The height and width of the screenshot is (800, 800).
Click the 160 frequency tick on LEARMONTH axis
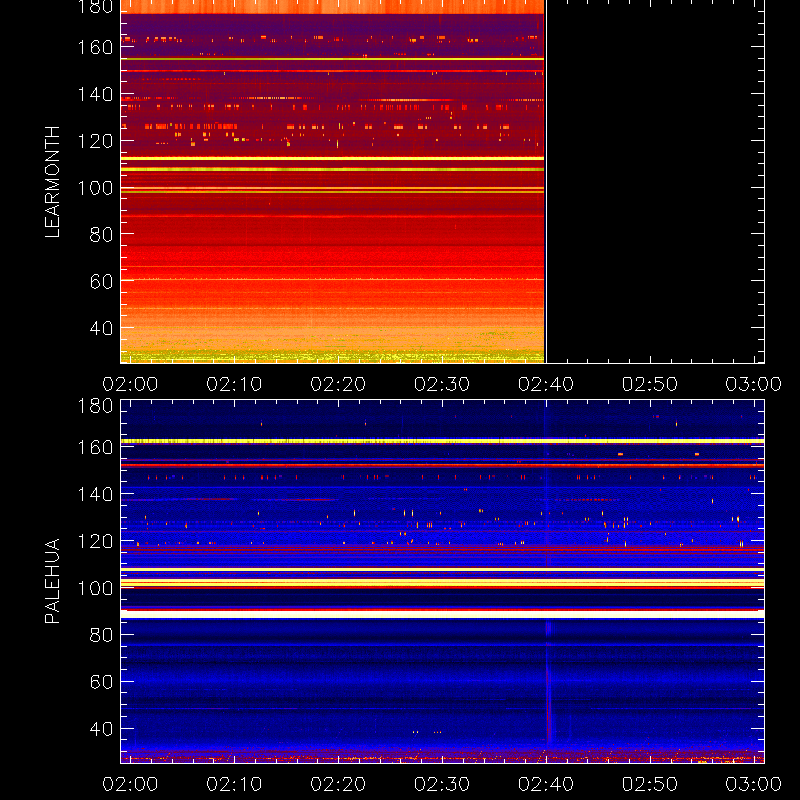[x=95, y=47]
